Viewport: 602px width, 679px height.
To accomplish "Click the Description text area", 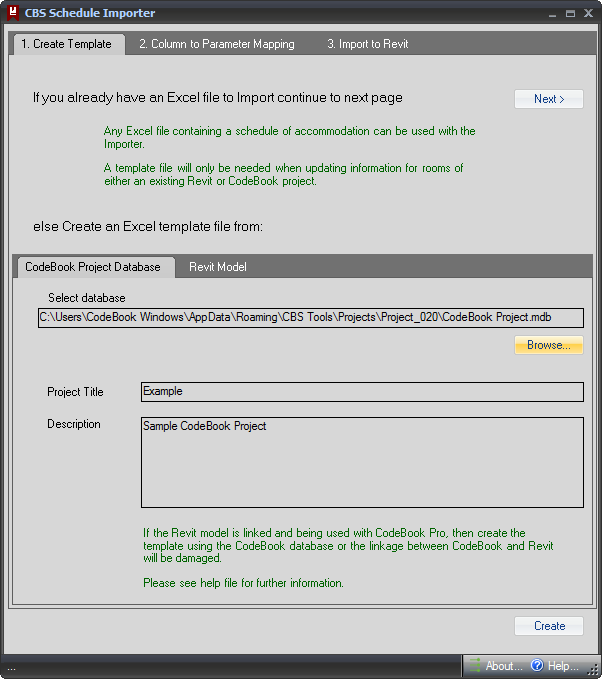I will [362, 462].
